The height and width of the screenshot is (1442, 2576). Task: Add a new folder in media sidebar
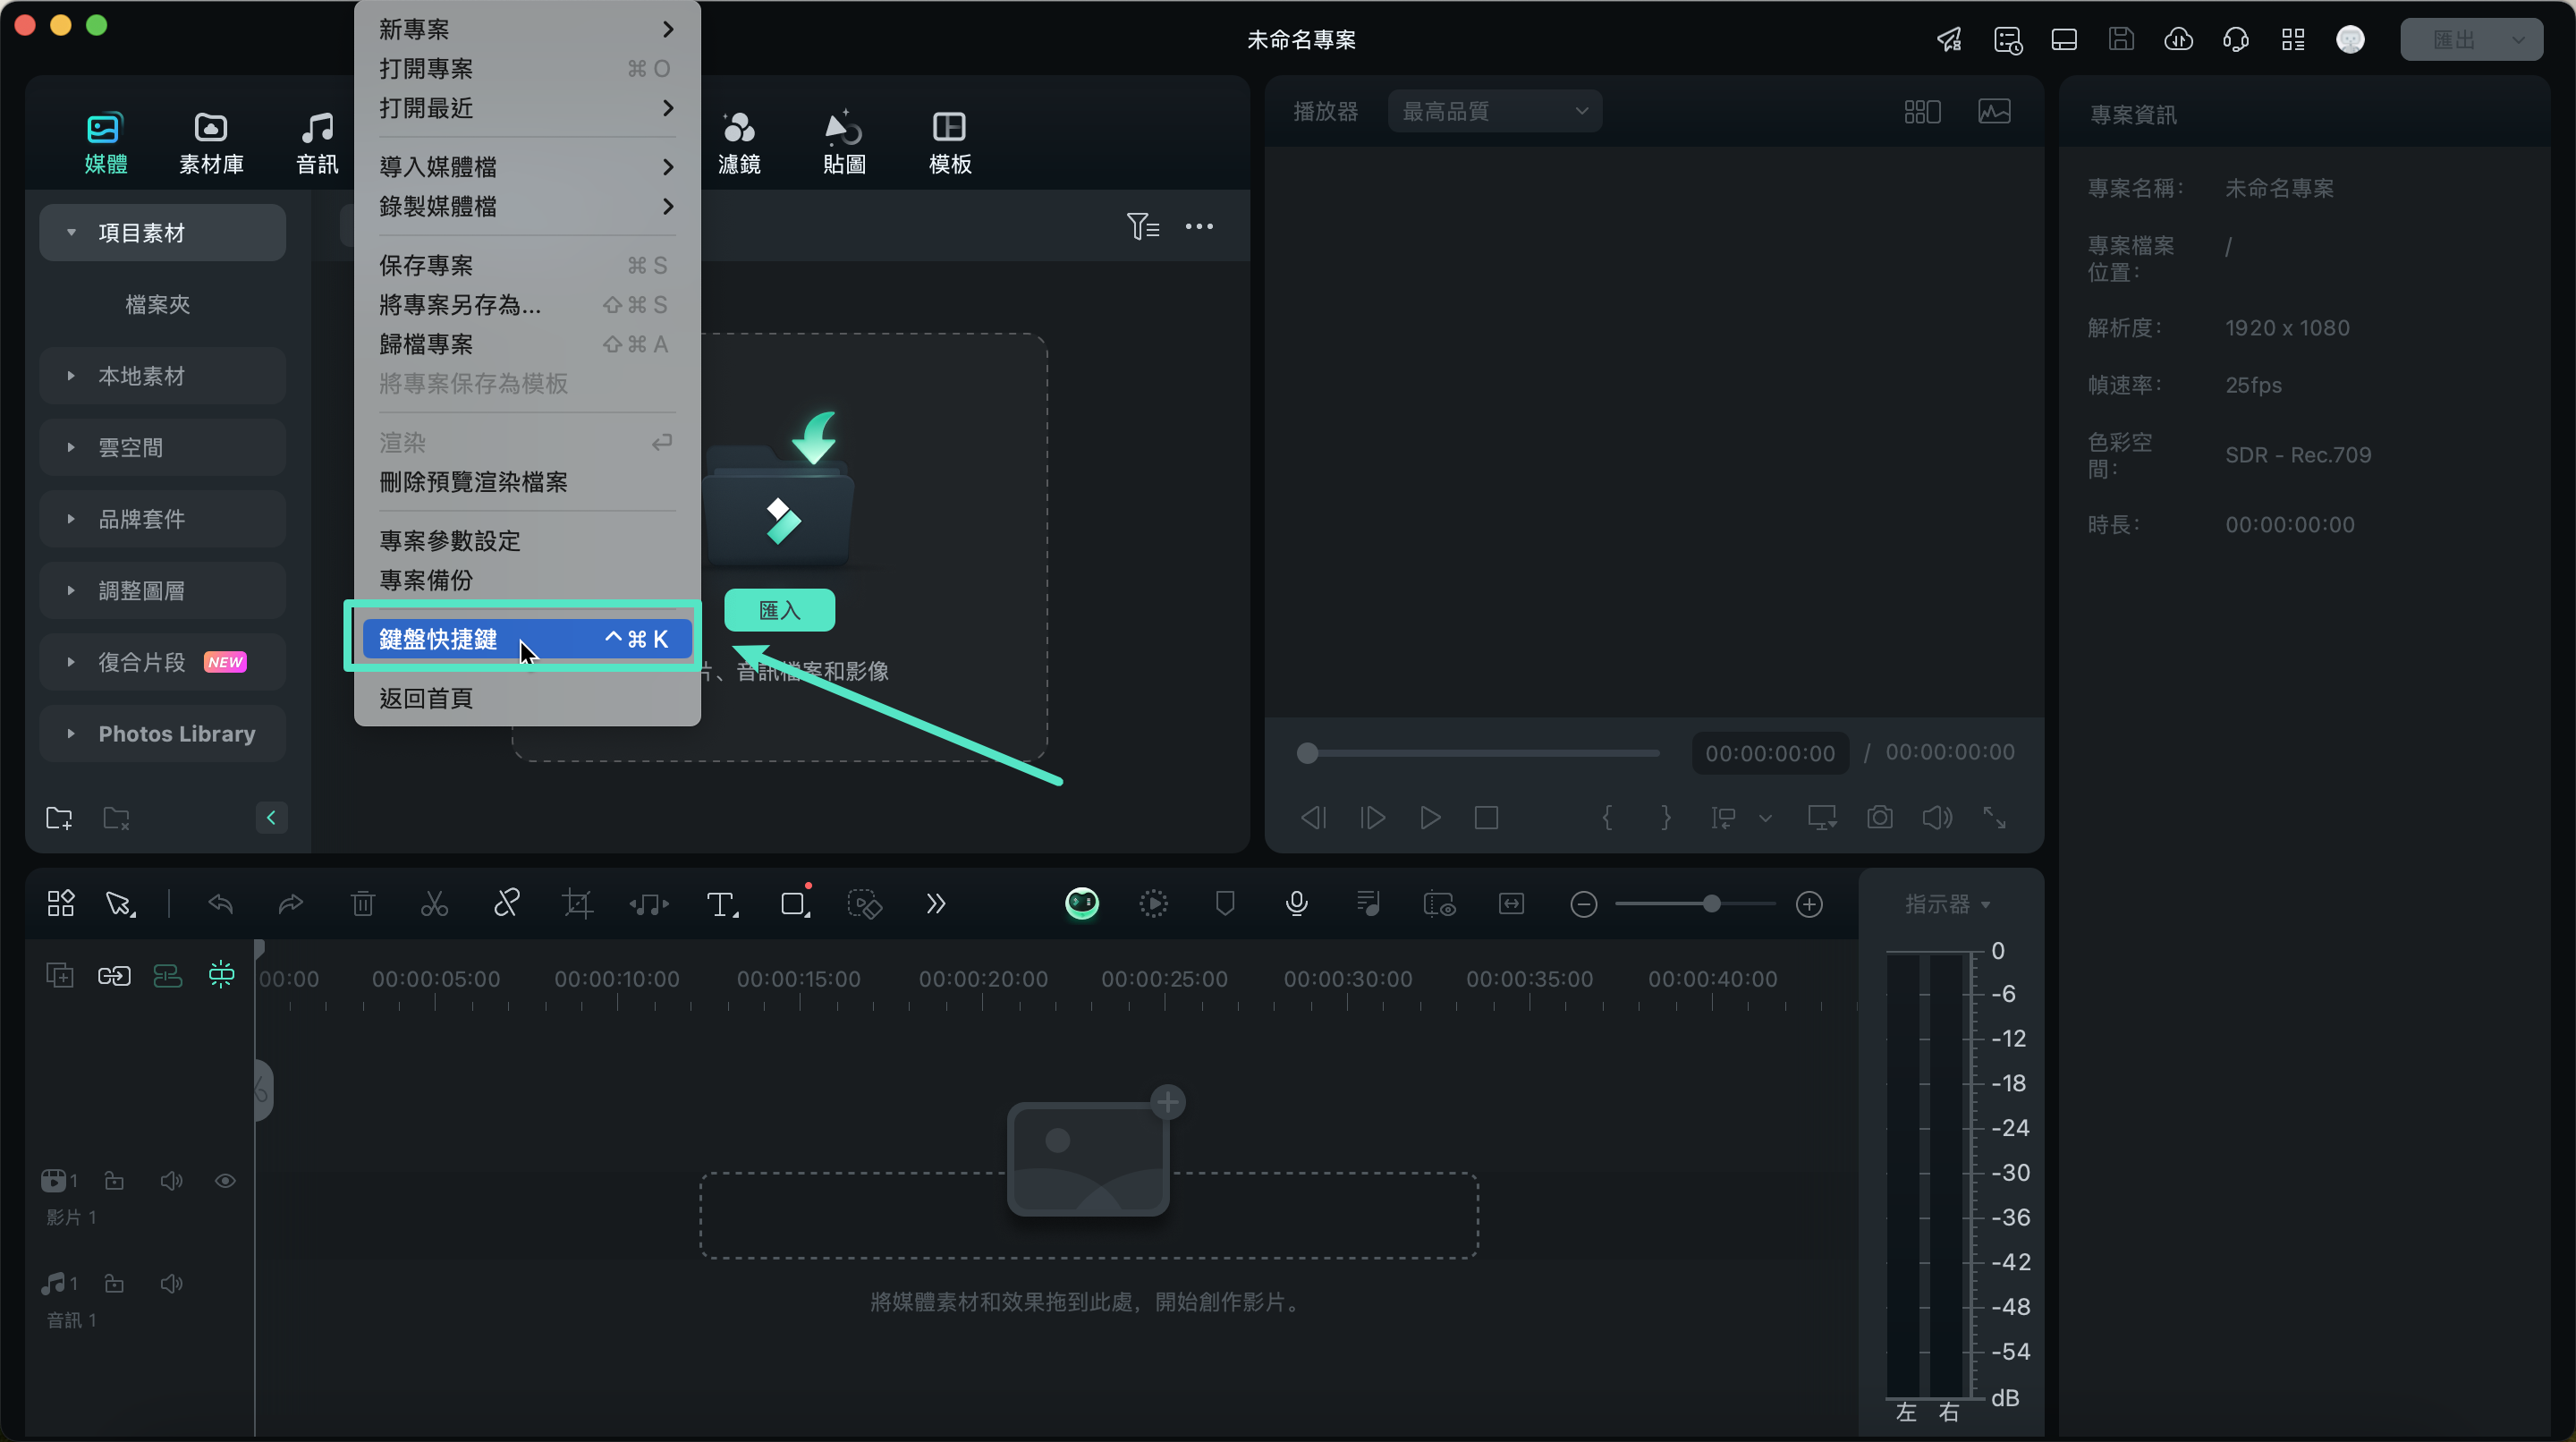(59, 817)
